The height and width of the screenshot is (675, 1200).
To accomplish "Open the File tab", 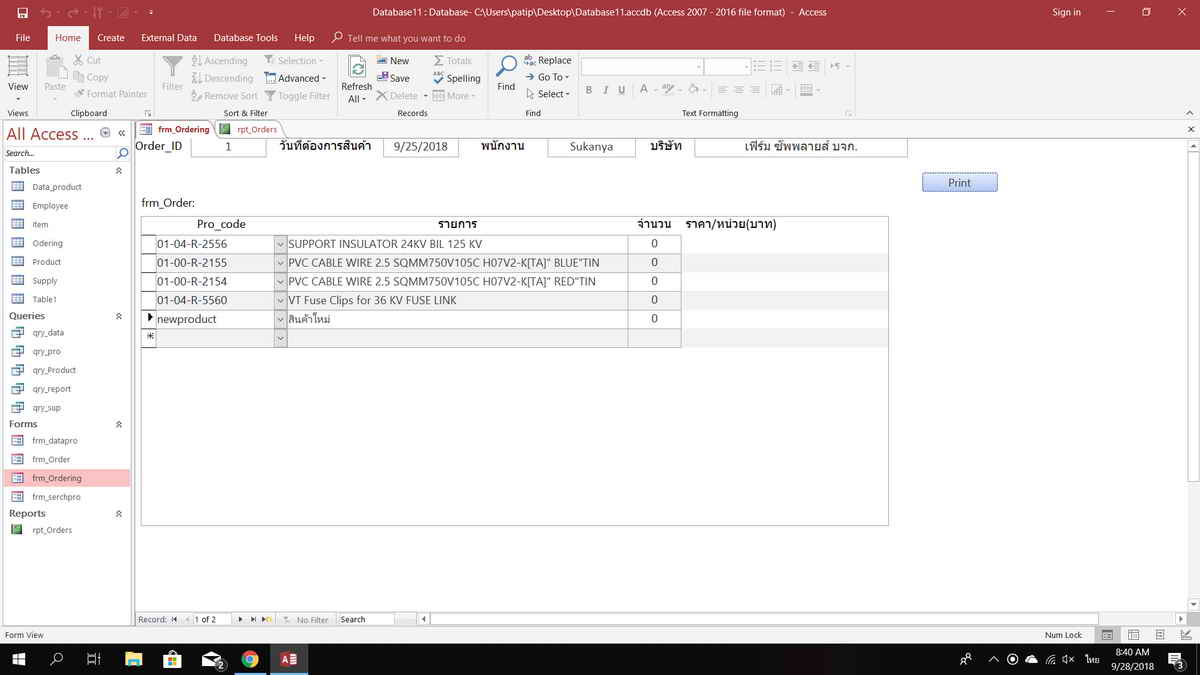I will click(x=23, y=38).
